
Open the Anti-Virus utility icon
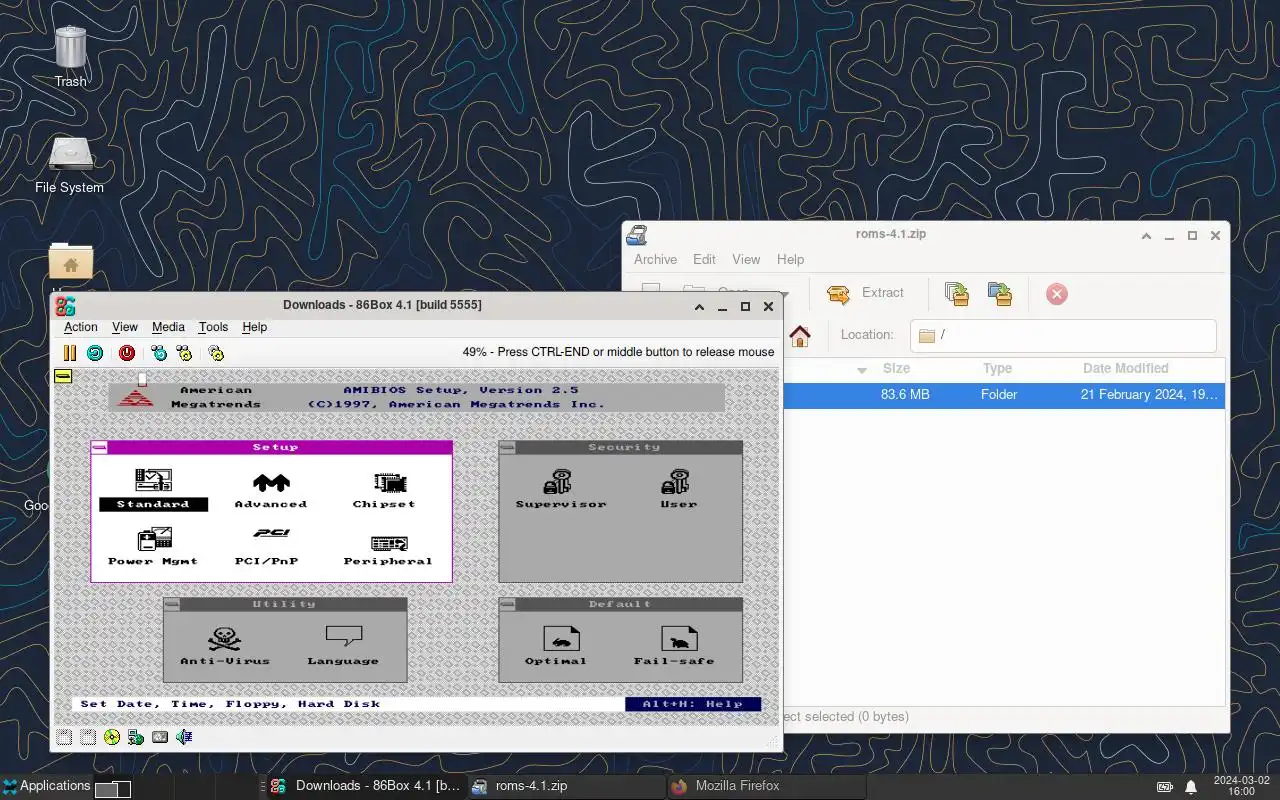224,646
